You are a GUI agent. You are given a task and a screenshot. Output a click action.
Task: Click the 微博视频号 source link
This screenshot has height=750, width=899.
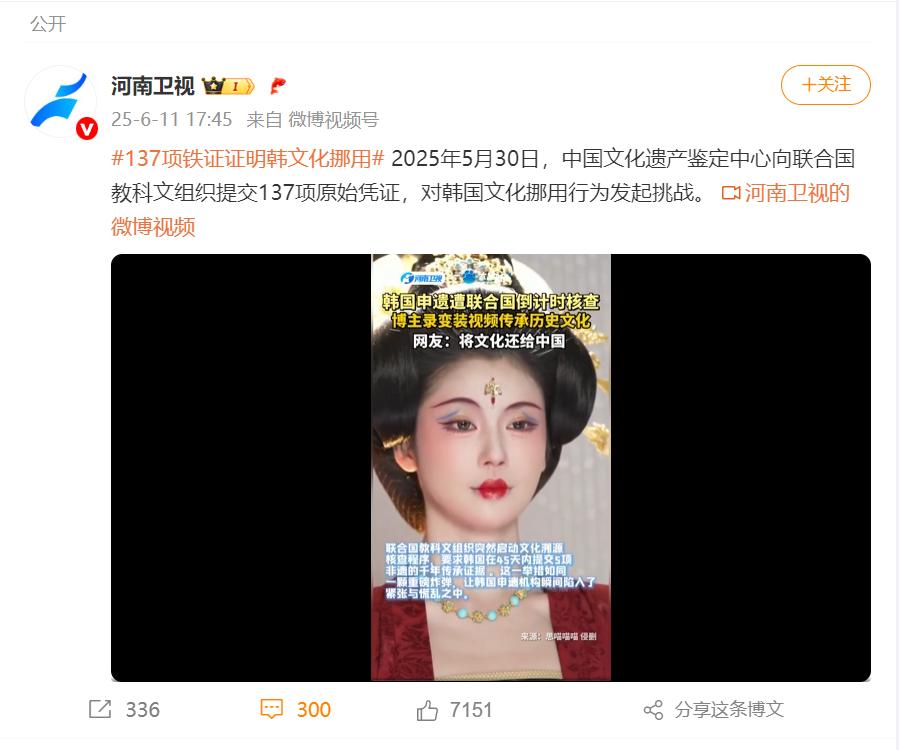point(333,119)
